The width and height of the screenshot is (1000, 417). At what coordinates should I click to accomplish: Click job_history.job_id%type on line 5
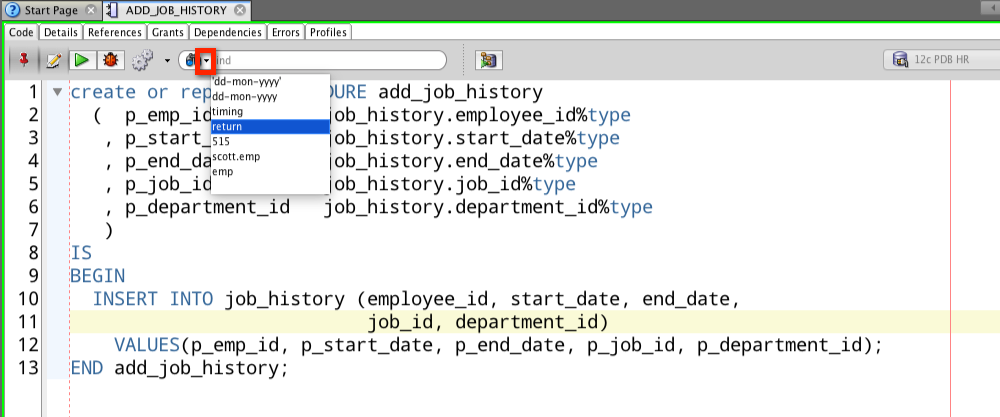pyautogui.click(x=450, y=185)
